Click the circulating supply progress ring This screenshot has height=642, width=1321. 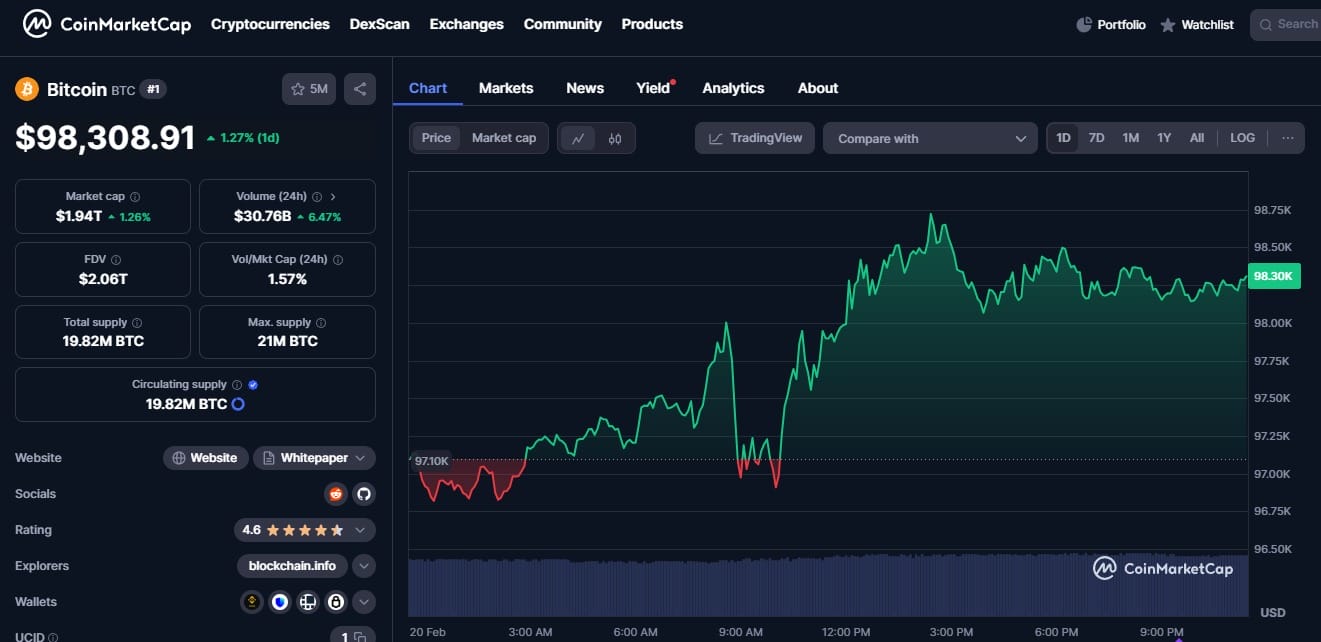tap(238, 404)
